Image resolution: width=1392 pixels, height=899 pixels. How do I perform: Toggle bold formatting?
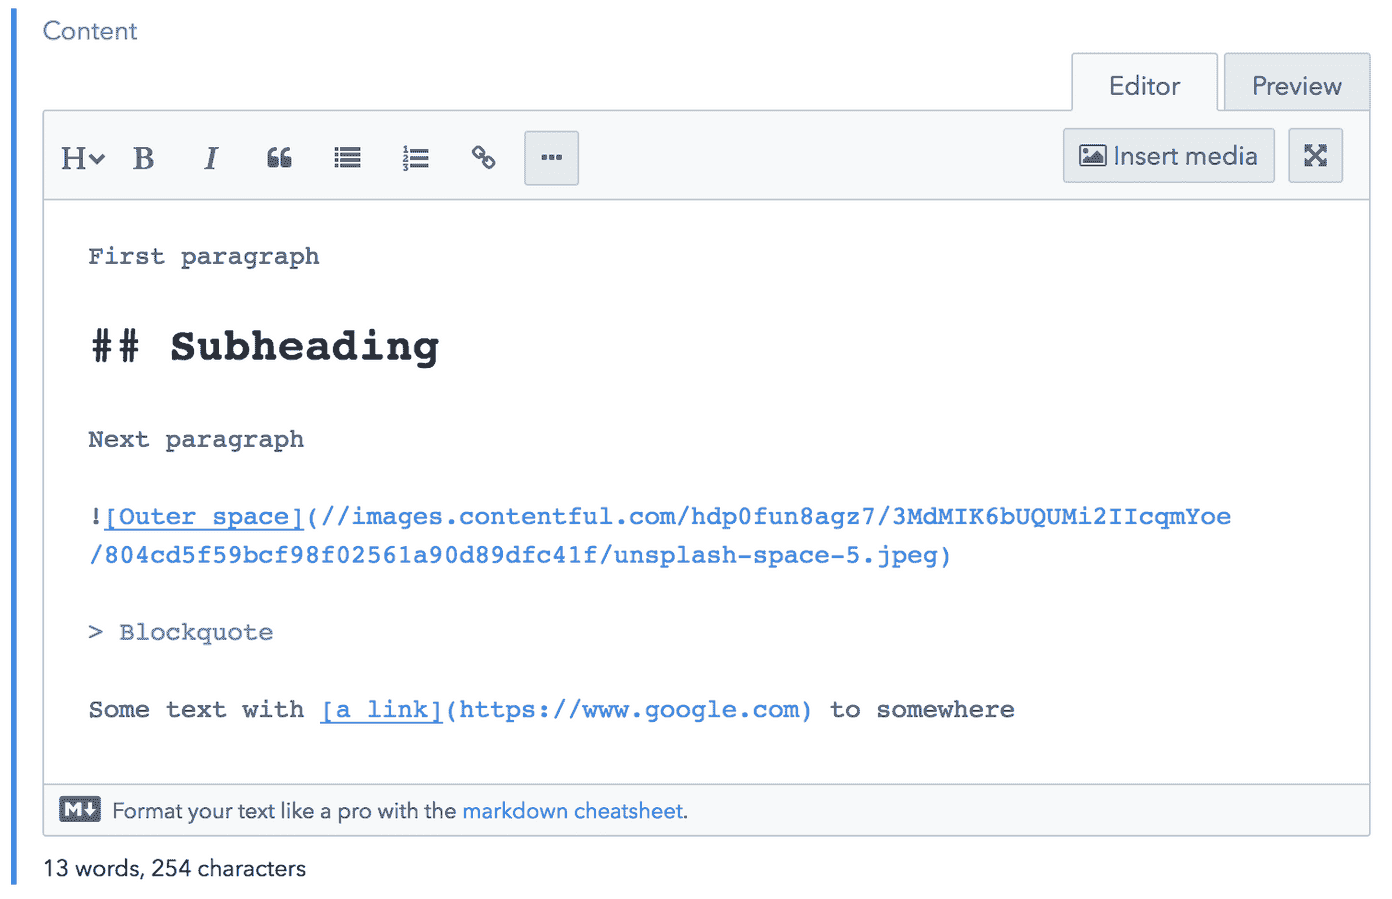144,158
